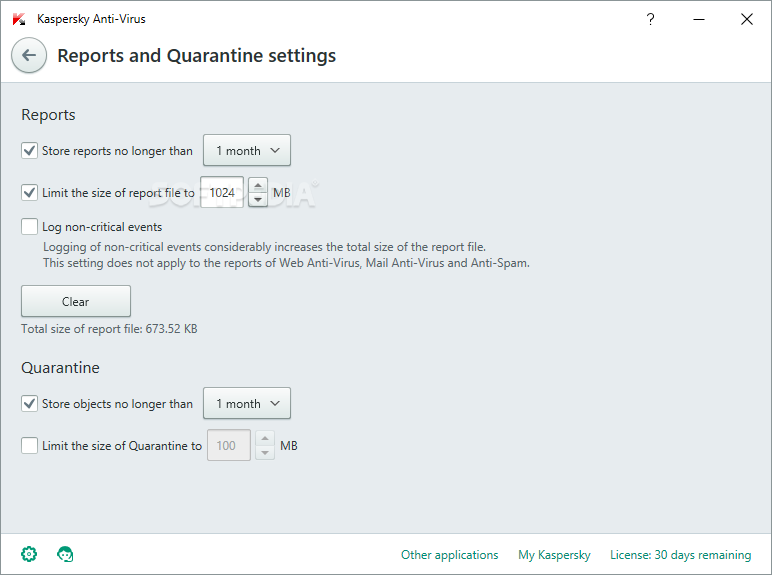Open help with the question mark icon
Viewport: 772px width, 575px height.
650,19
